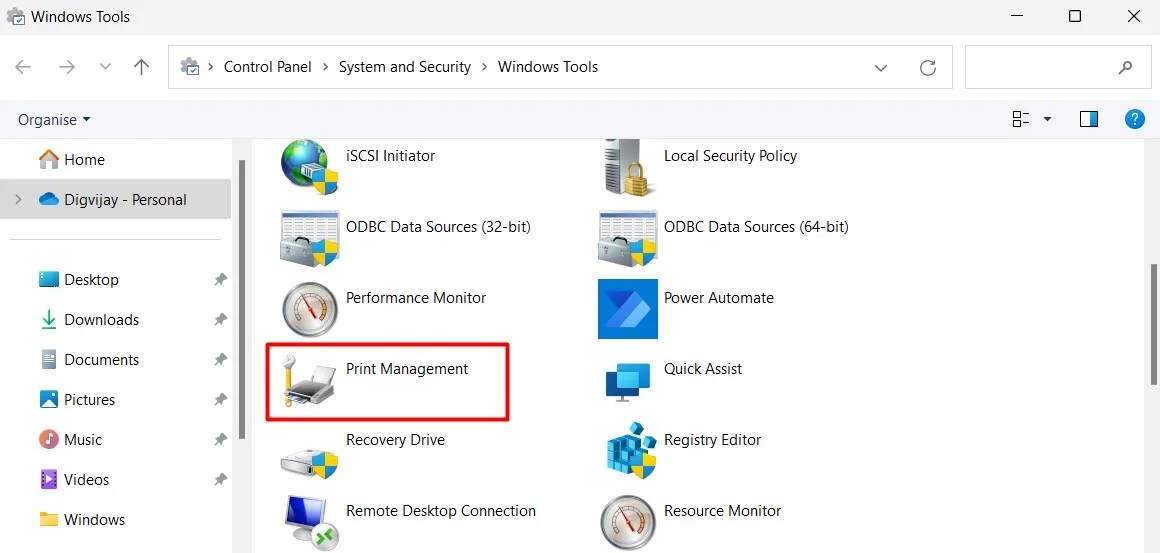Viewport: 1160px width, 553px height.
Task: Unpin Pictures using its pin icon
Action: [x=220, y=399]
